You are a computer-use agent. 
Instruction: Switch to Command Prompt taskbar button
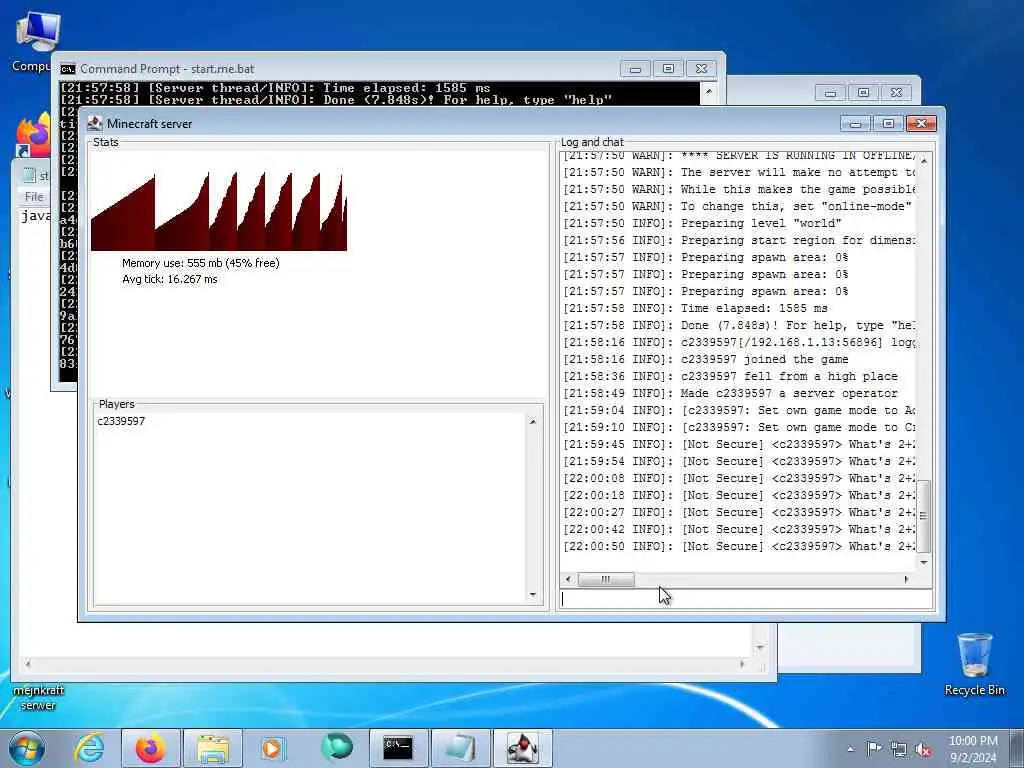click(x=398, y=748)
